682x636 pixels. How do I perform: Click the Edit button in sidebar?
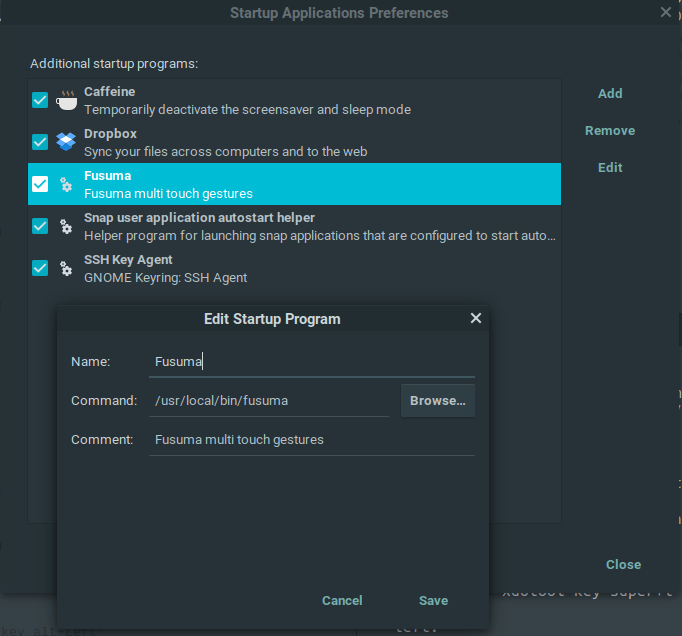click(x=610, y=168)
